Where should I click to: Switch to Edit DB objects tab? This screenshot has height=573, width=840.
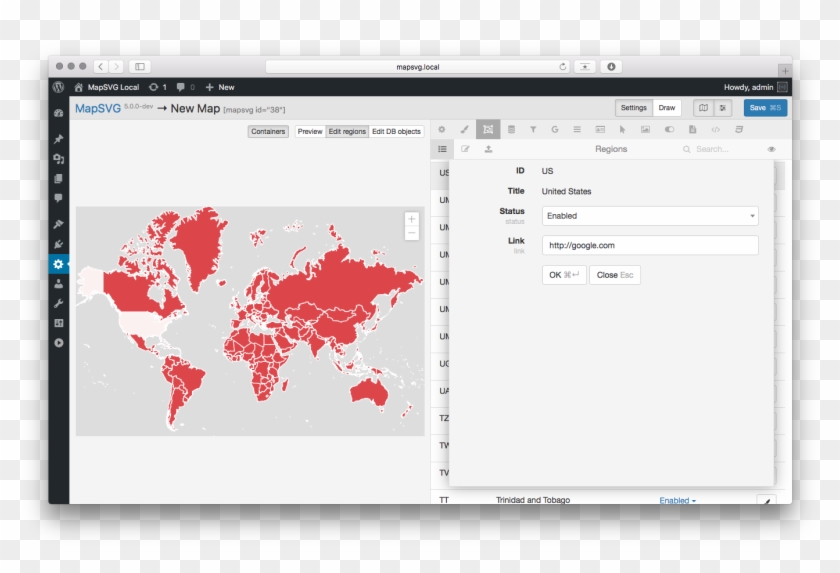pos(396,131)
